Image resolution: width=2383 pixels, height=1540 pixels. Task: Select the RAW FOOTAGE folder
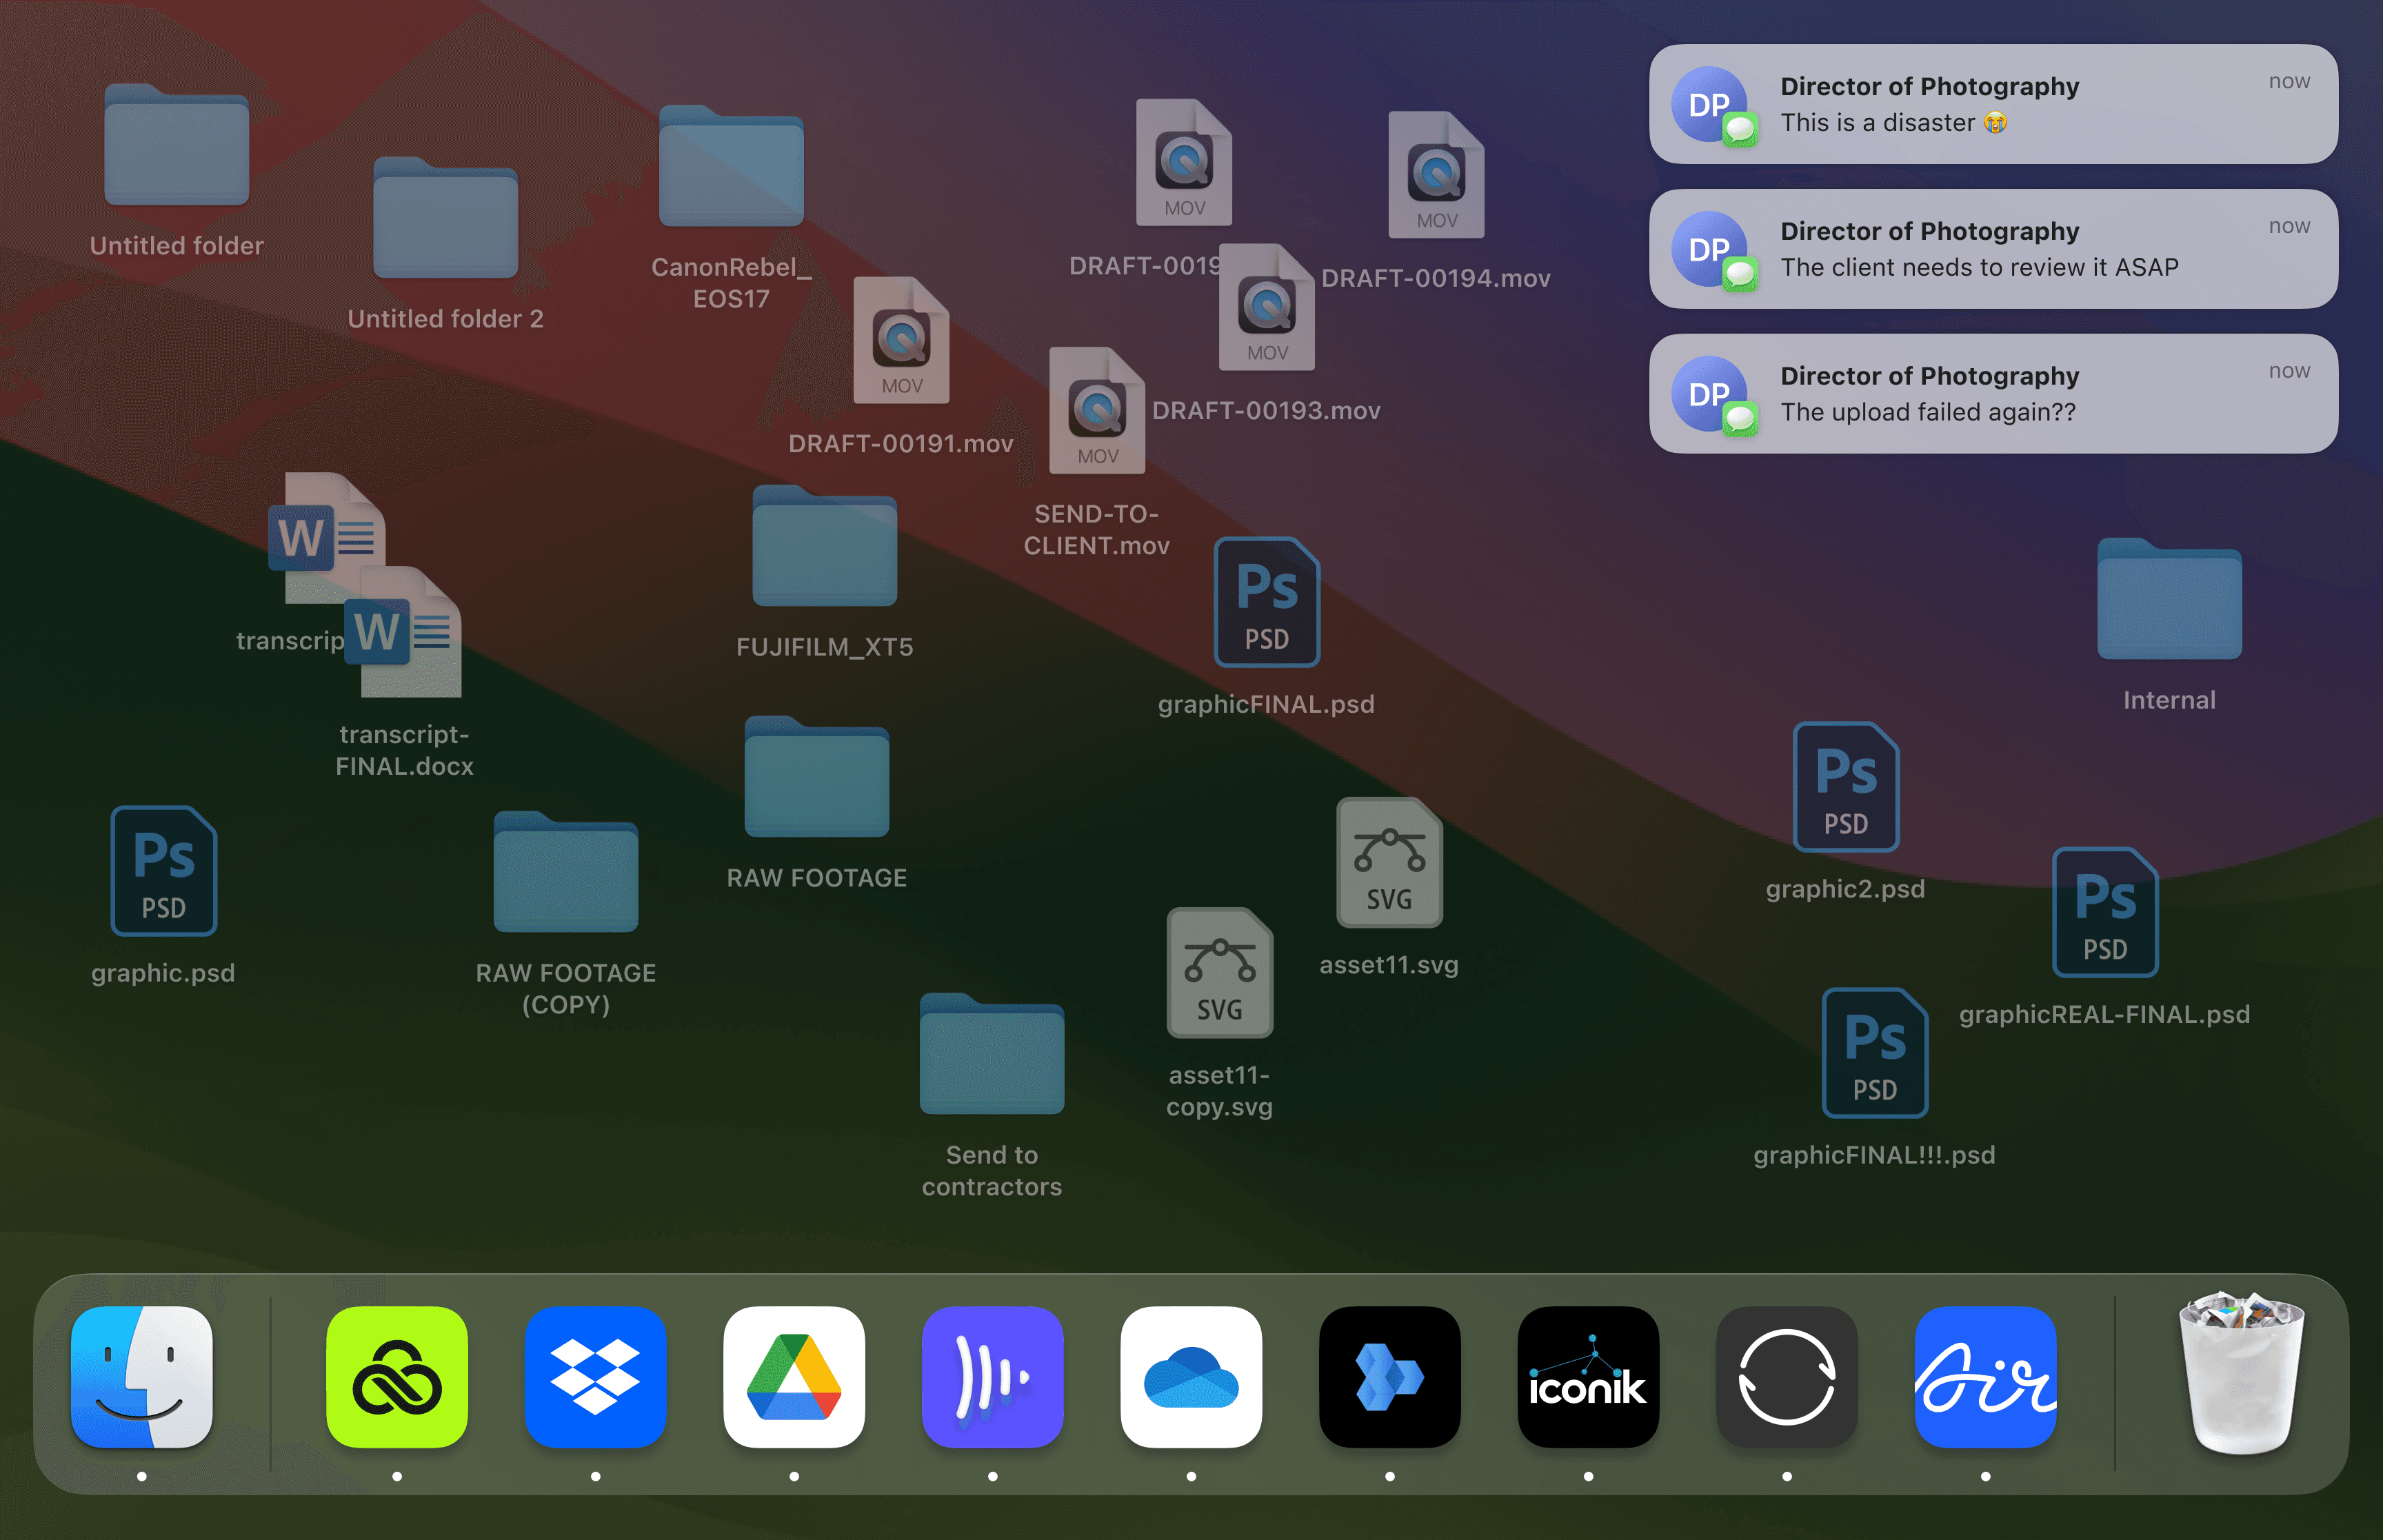[x=816, y=779]
